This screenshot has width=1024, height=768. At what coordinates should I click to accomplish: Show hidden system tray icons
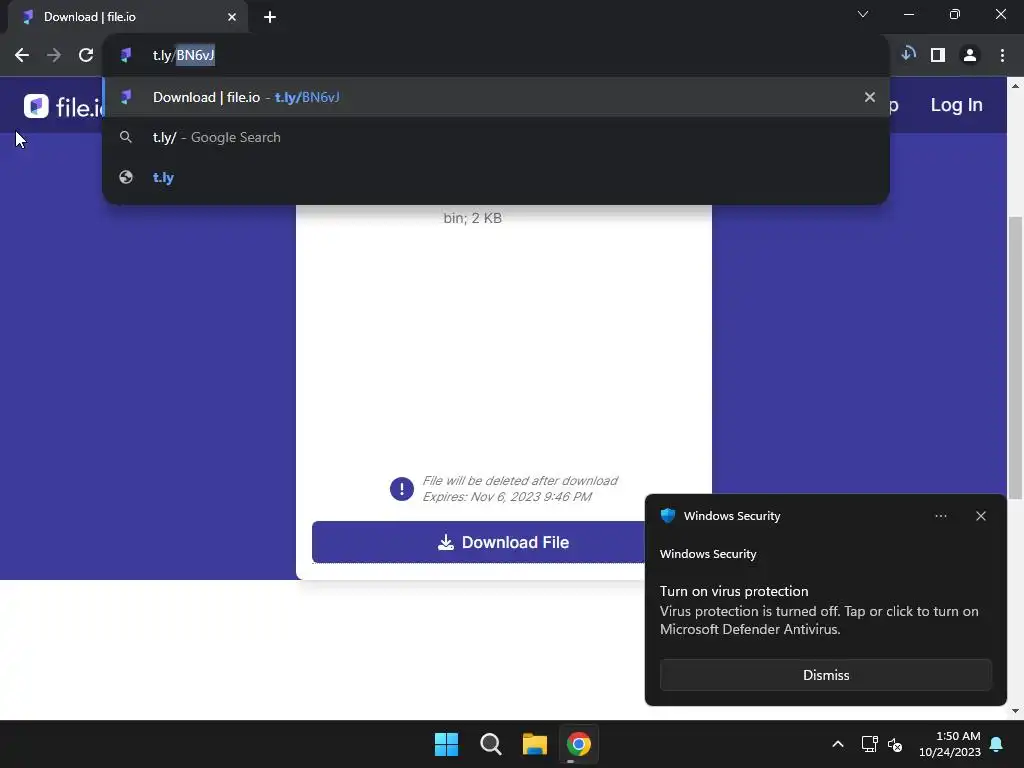838,744
